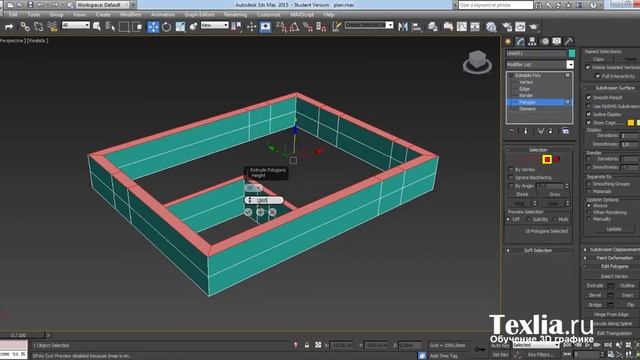Open the reference coordinate View dropdown
Viewport: 640px width, 360px height.
click(x=214, y=25)
